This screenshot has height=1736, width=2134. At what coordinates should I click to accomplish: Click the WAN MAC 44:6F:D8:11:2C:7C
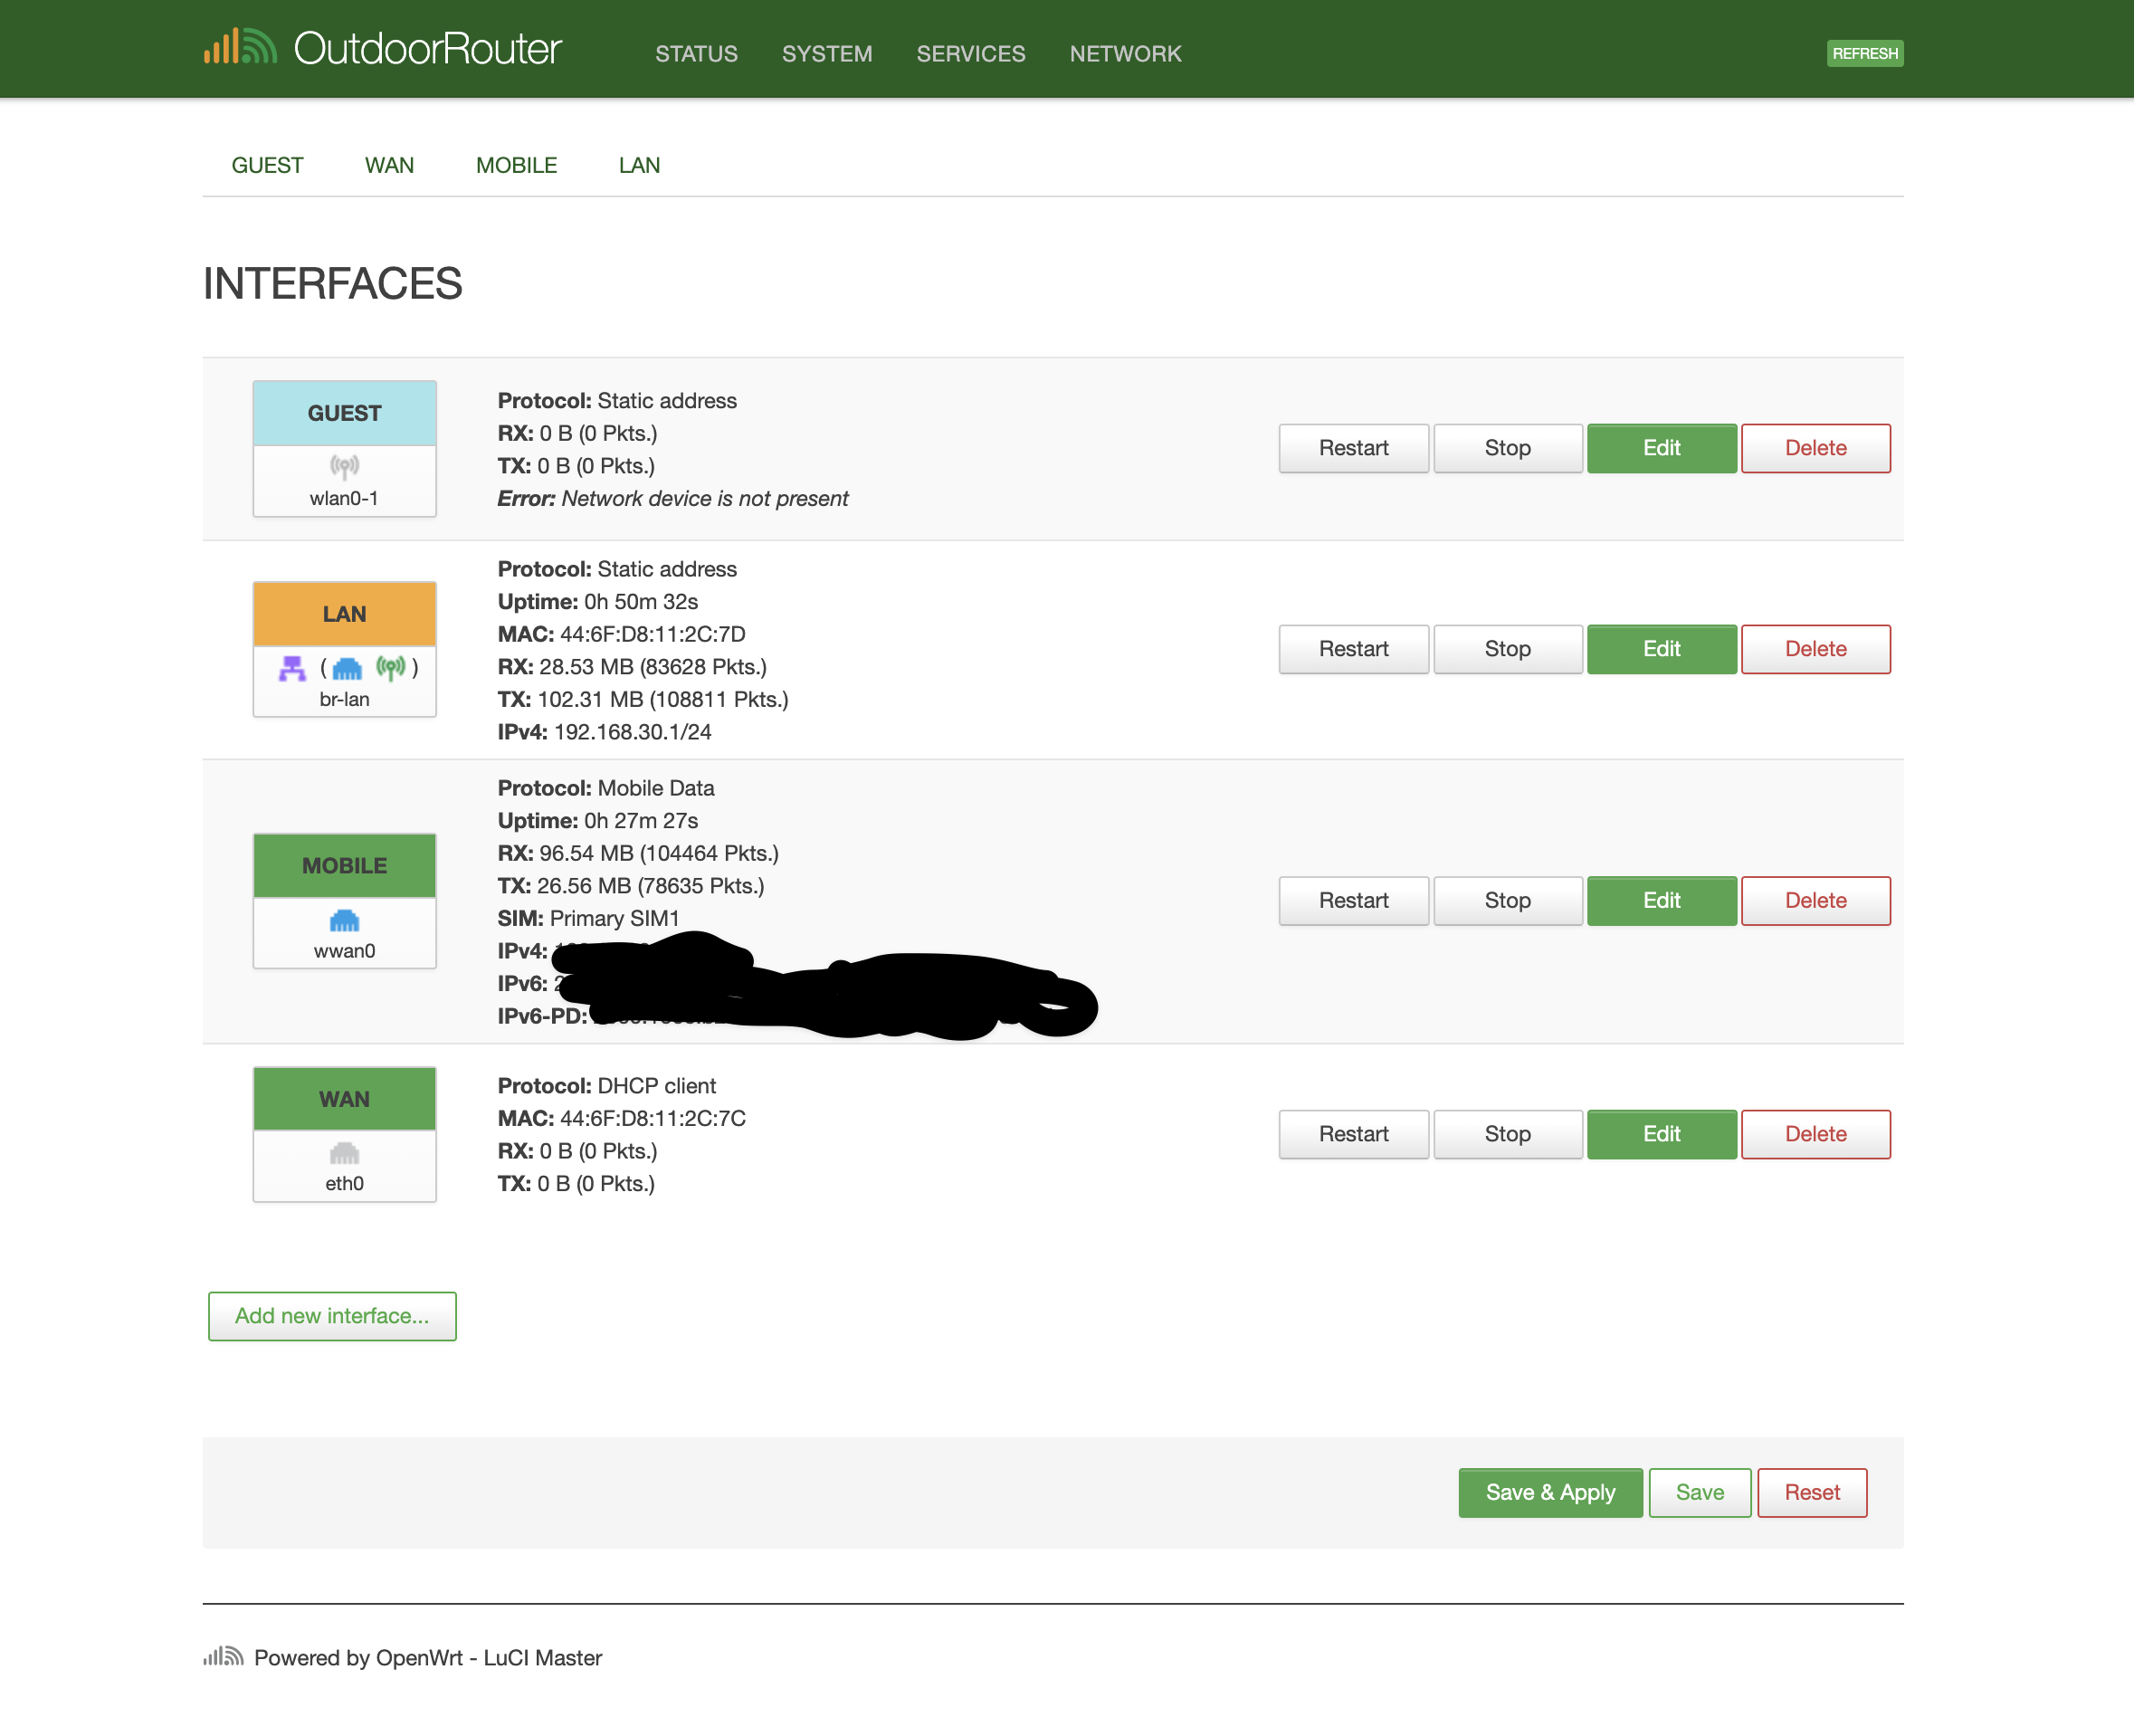[652, 1118]
